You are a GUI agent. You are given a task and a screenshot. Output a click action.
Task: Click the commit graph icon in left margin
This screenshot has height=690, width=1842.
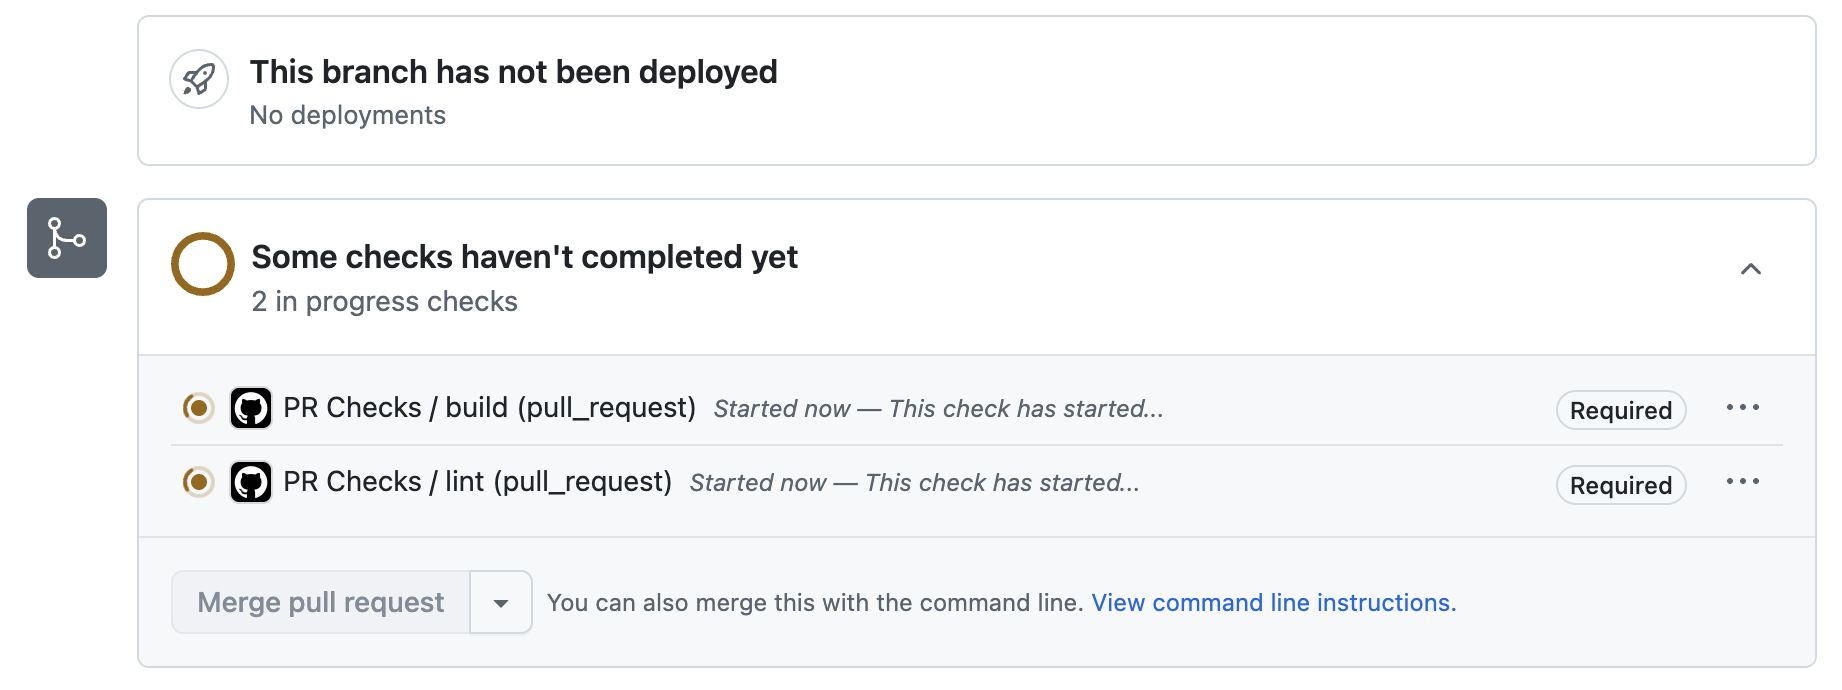tap(66, 238)
